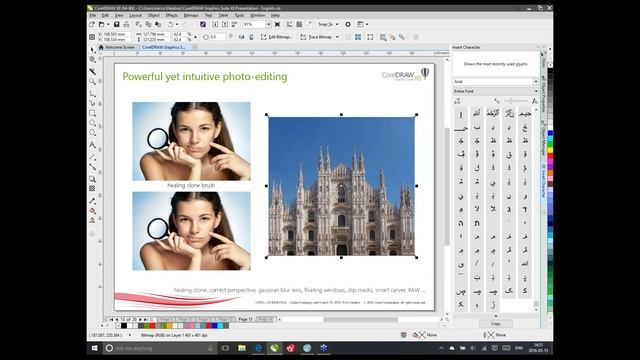Select the Shape tool in the toolbox

pyautogui.click(x=93, y=60)
